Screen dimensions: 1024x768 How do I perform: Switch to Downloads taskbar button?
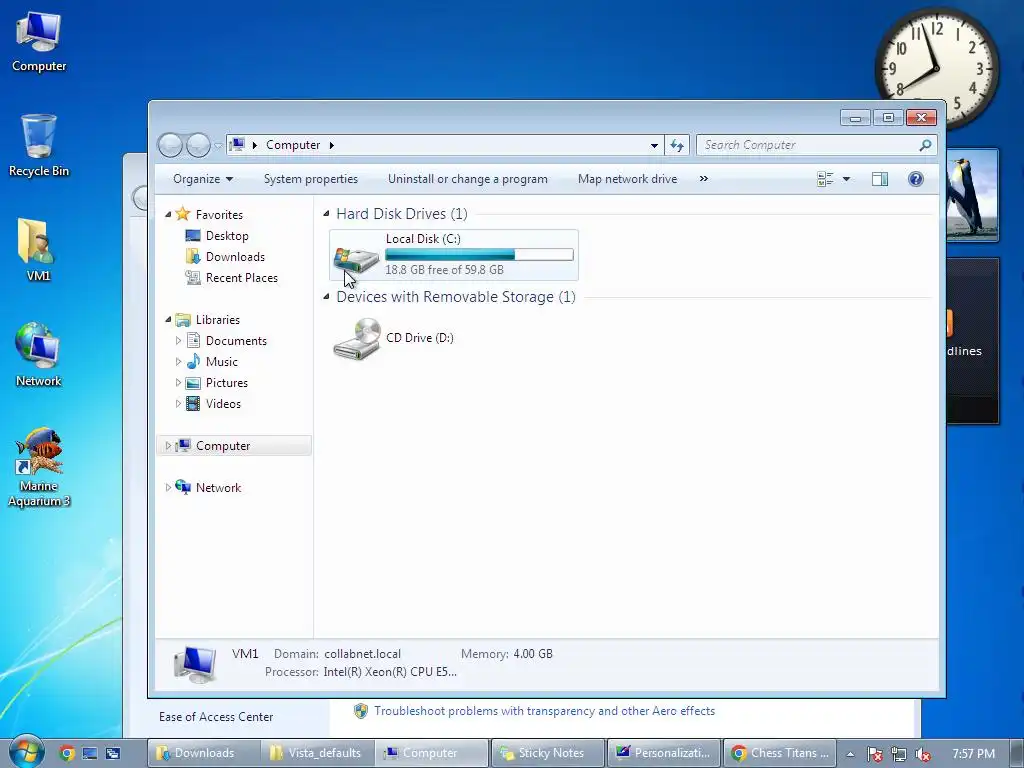pyautogui.click(x=204, y=753)
